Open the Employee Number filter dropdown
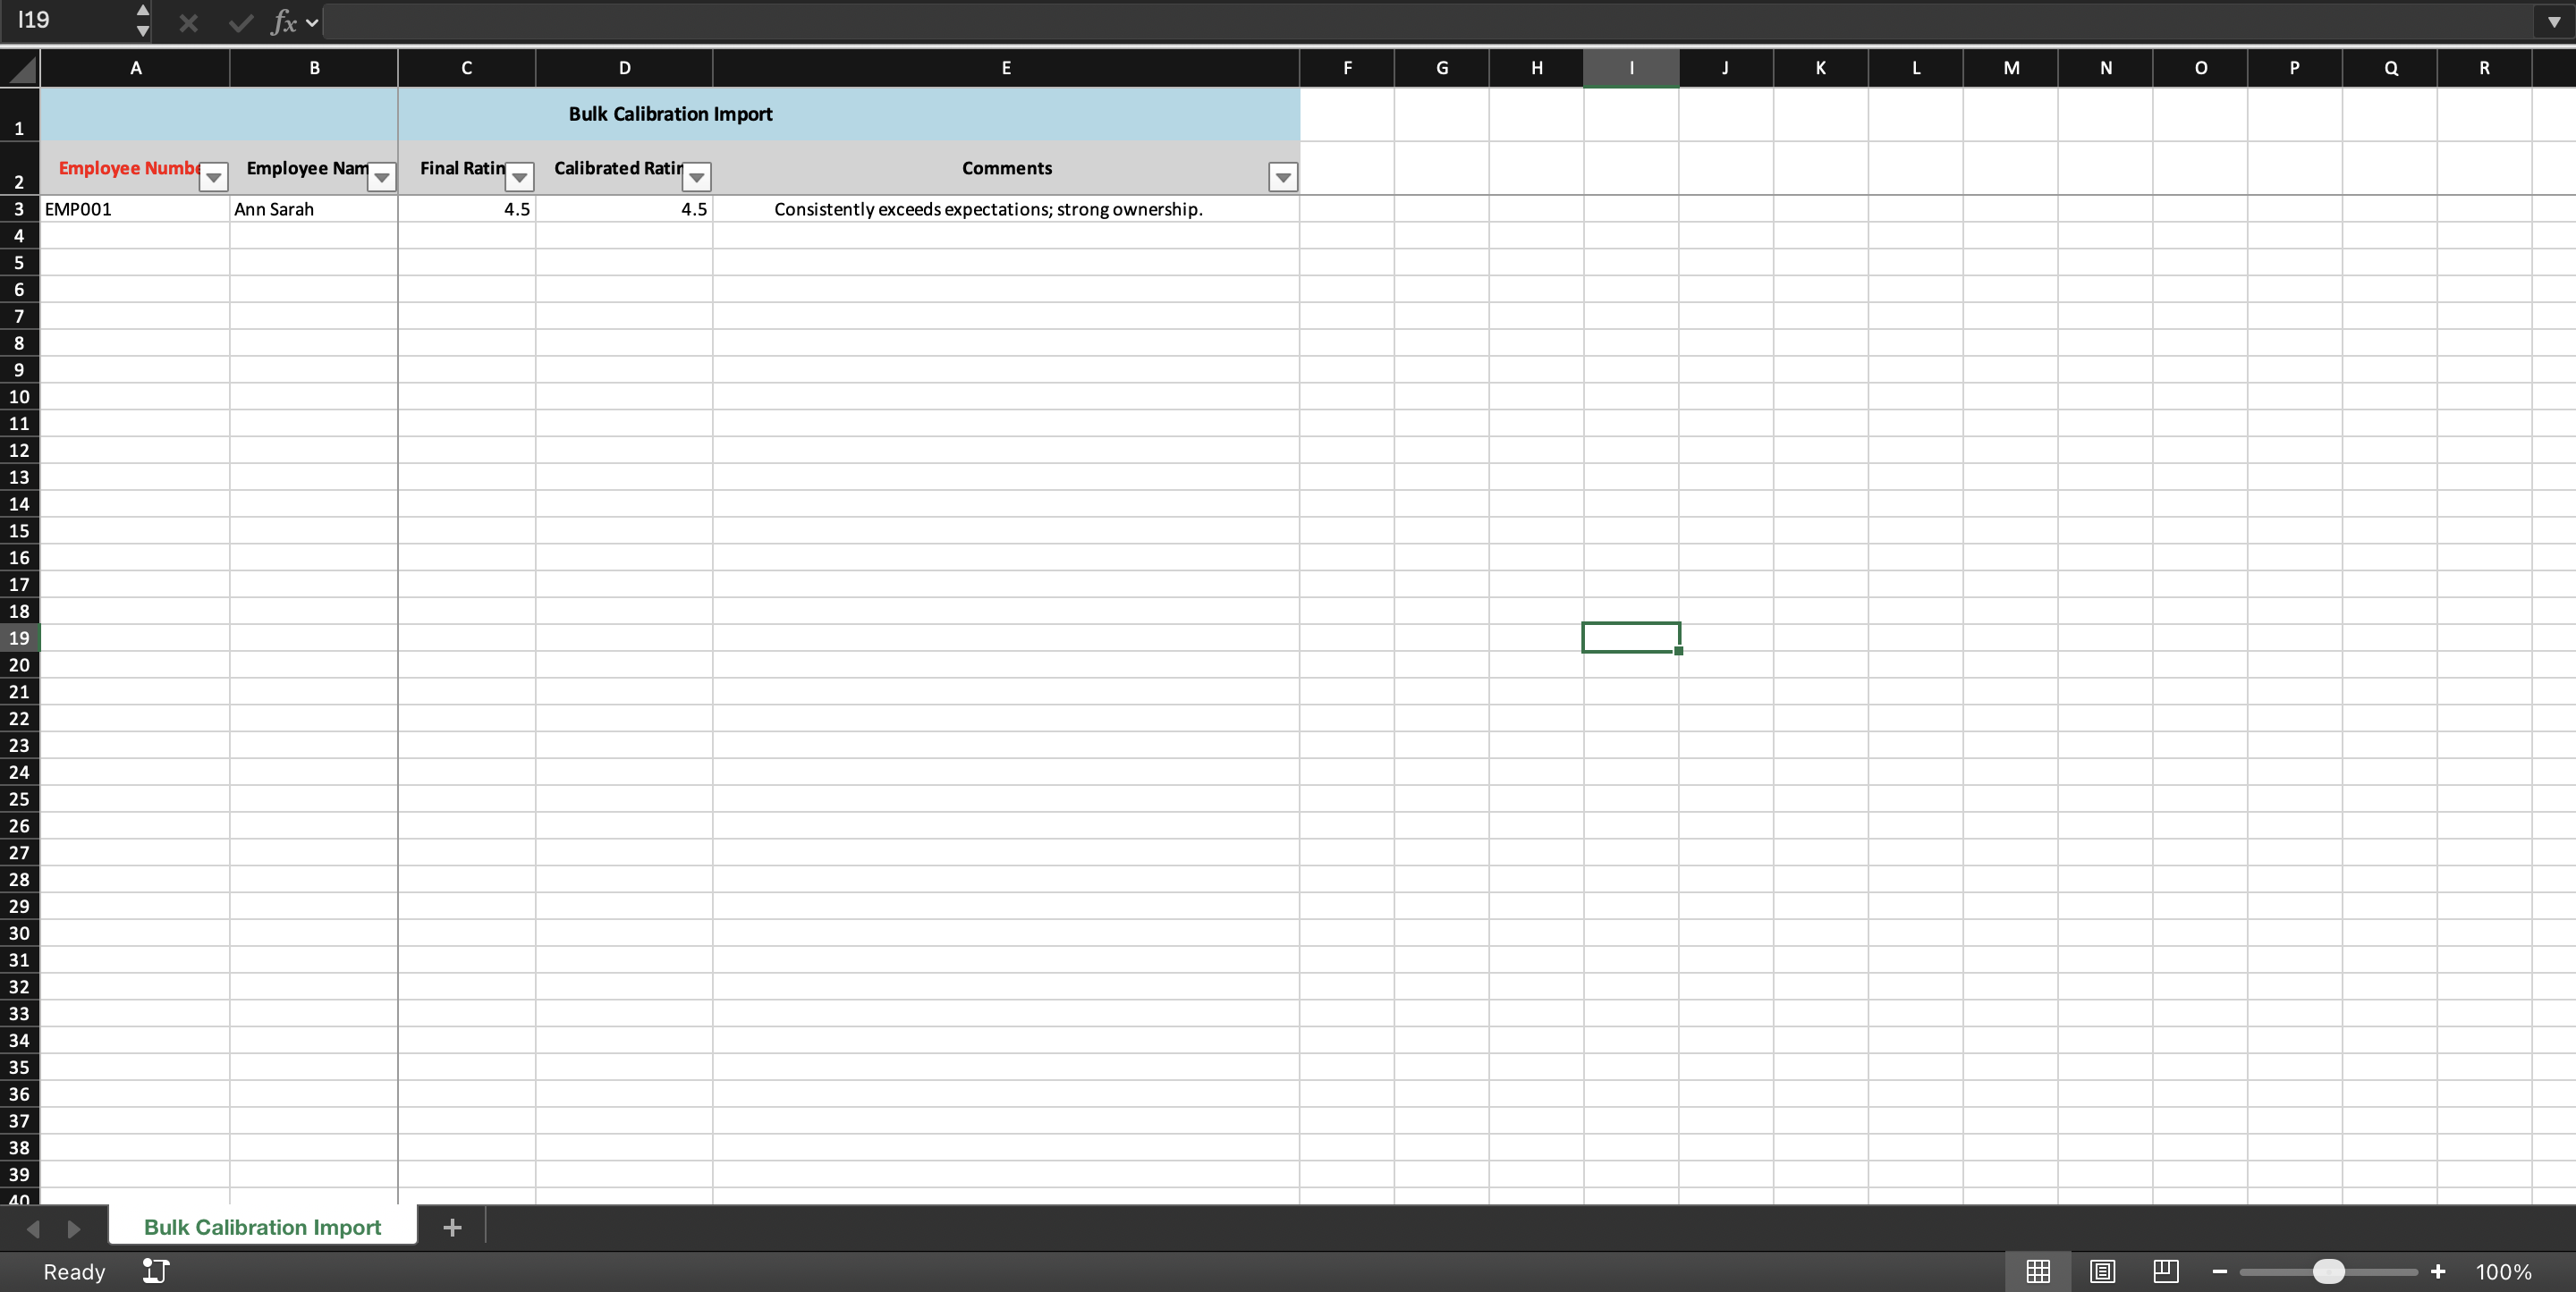Image resolution: width=2576 pixels, height=1292 pixels. (x=214, y=177)
